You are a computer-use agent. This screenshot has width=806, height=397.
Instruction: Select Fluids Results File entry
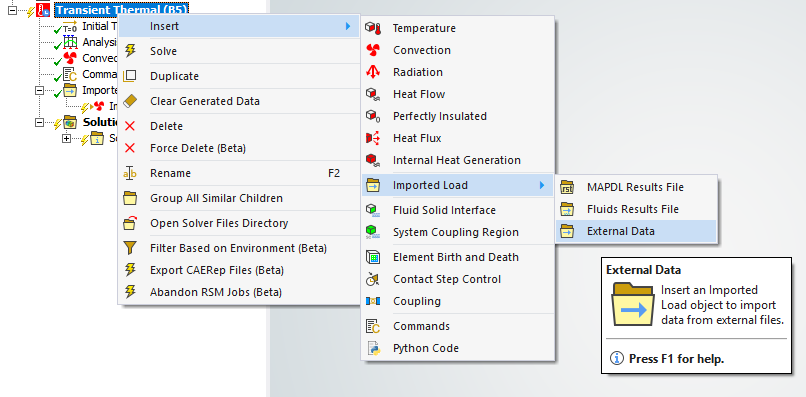click(x=636, y=209)
